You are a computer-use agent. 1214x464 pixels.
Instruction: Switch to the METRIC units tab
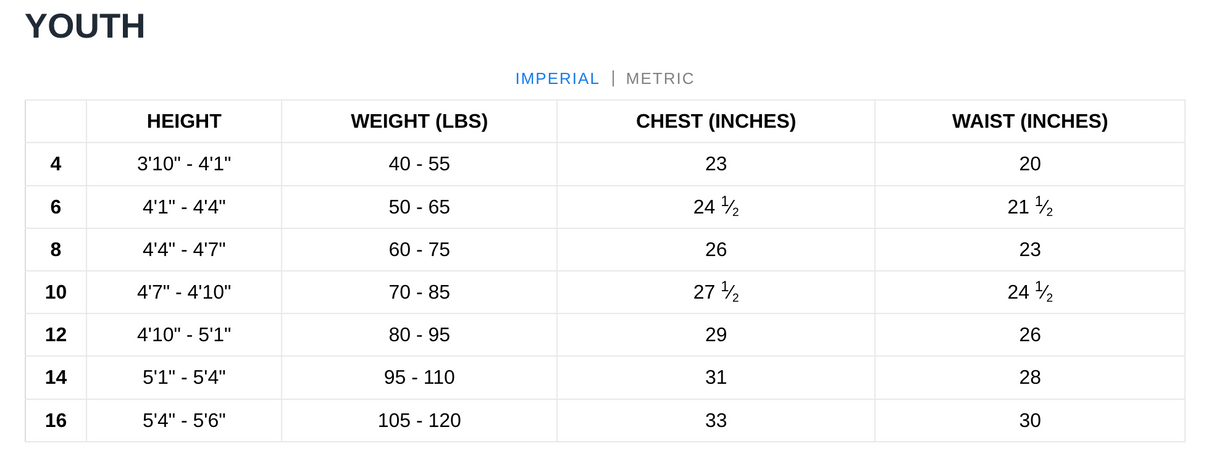(659, 79)
